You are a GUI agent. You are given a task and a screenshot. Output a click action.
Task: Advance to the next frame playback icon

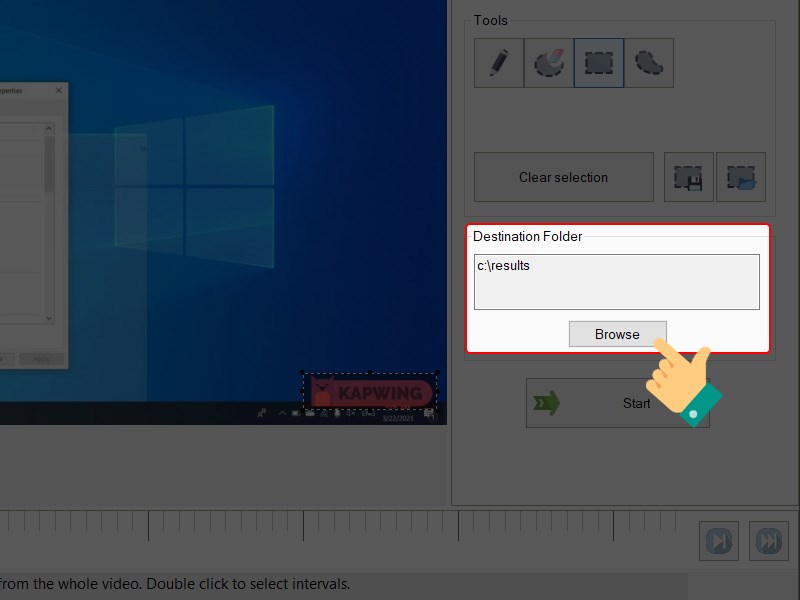tap(717, 540)
